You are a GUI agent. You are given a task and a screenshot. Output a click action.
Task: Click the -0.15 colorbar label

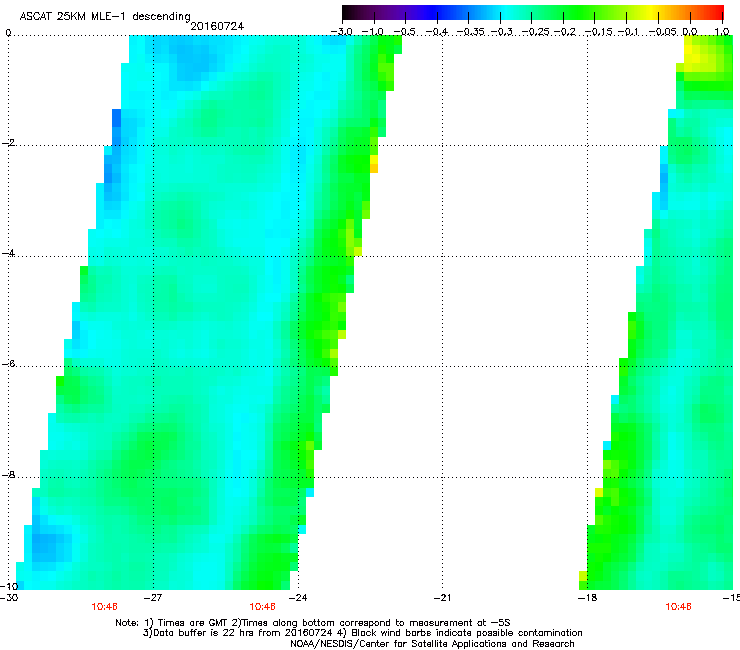coord(598,32)
